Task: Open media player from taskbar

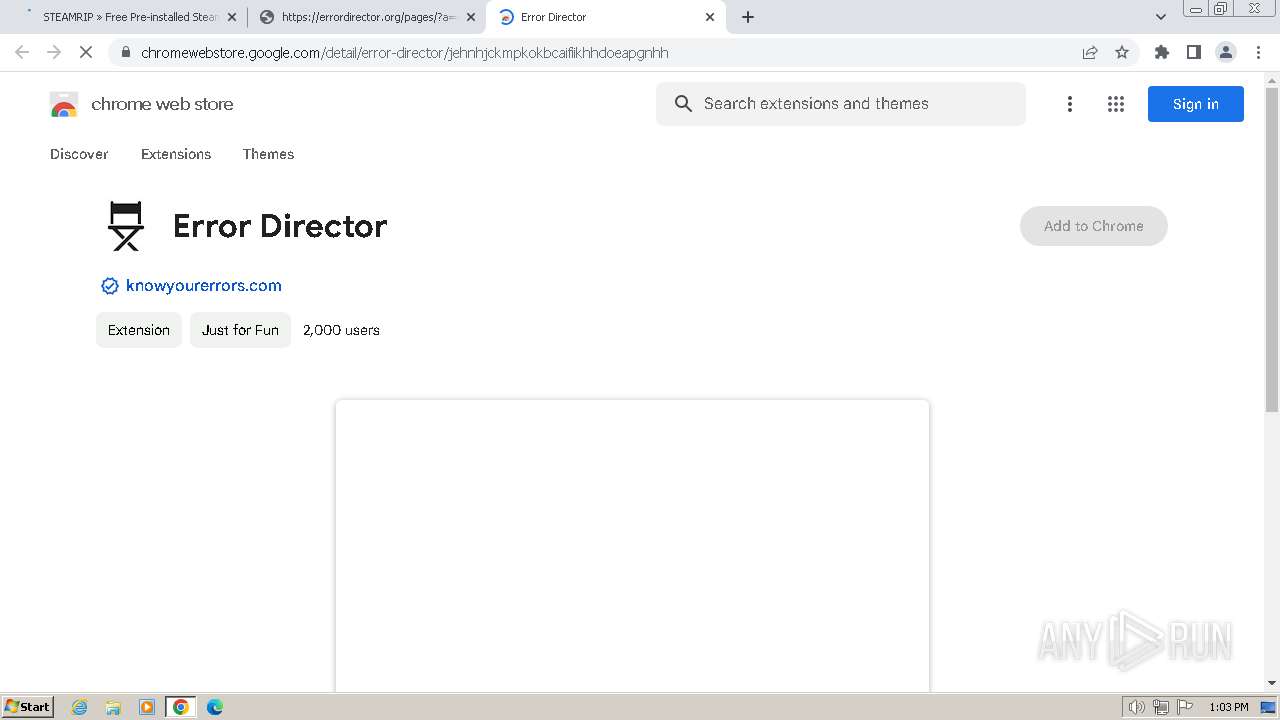Action: click(x=147, y=707)
